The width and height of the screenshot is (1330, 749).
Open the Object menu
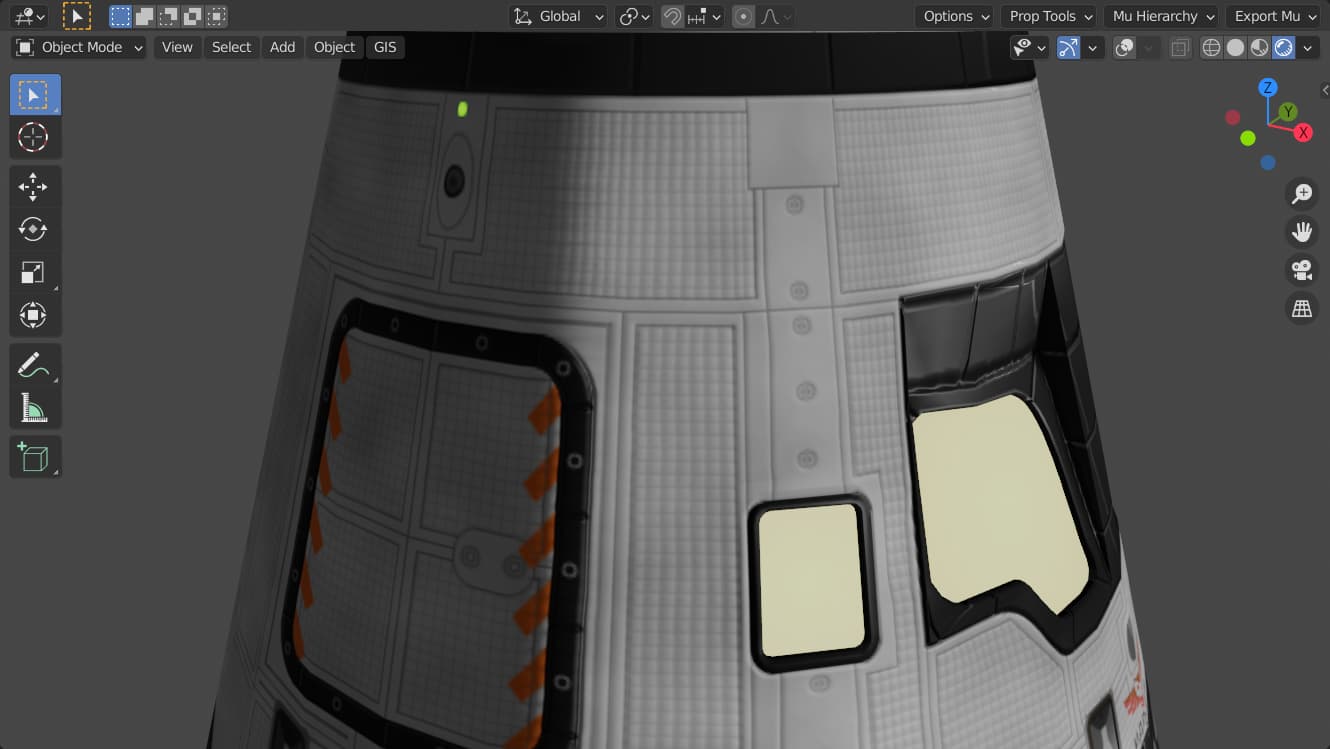(334, 47)
